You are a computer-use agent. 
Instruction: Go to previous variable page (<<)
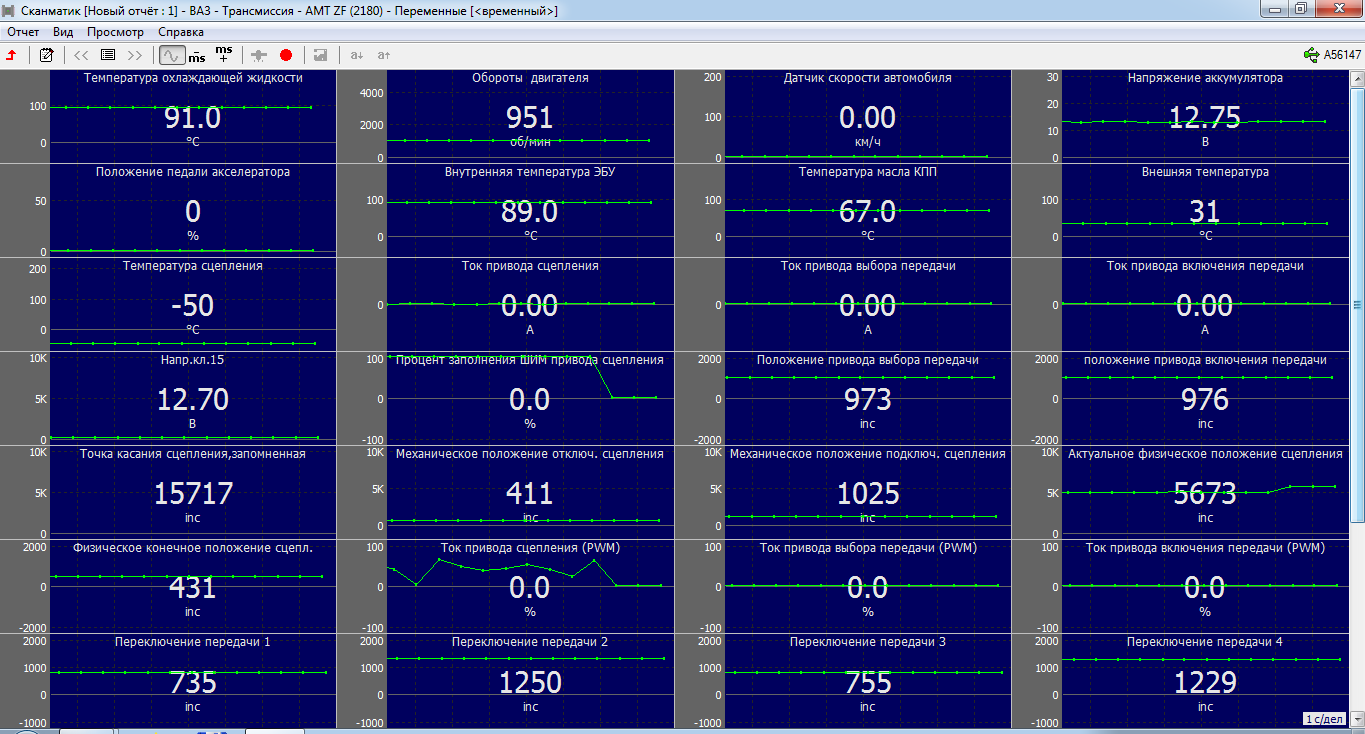81,55
